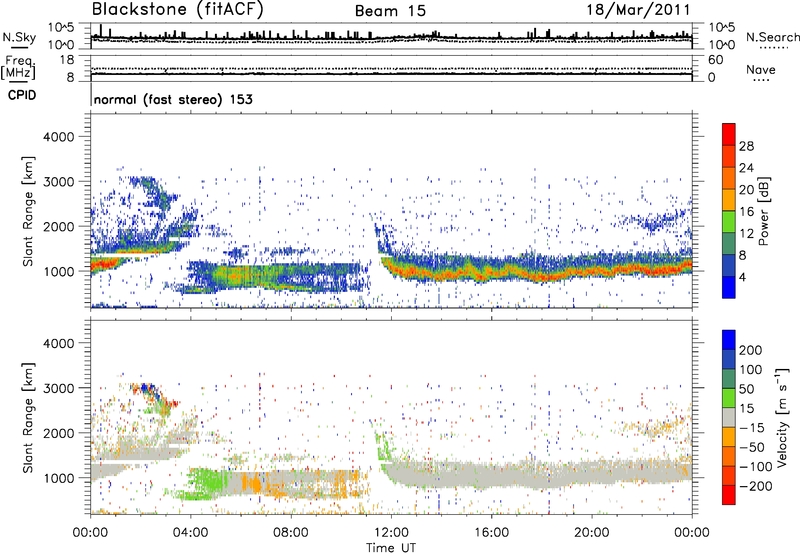Select the 4000 tick in power panel
Viewport: 800px width, 554px height.
click(x=58, y=137)
